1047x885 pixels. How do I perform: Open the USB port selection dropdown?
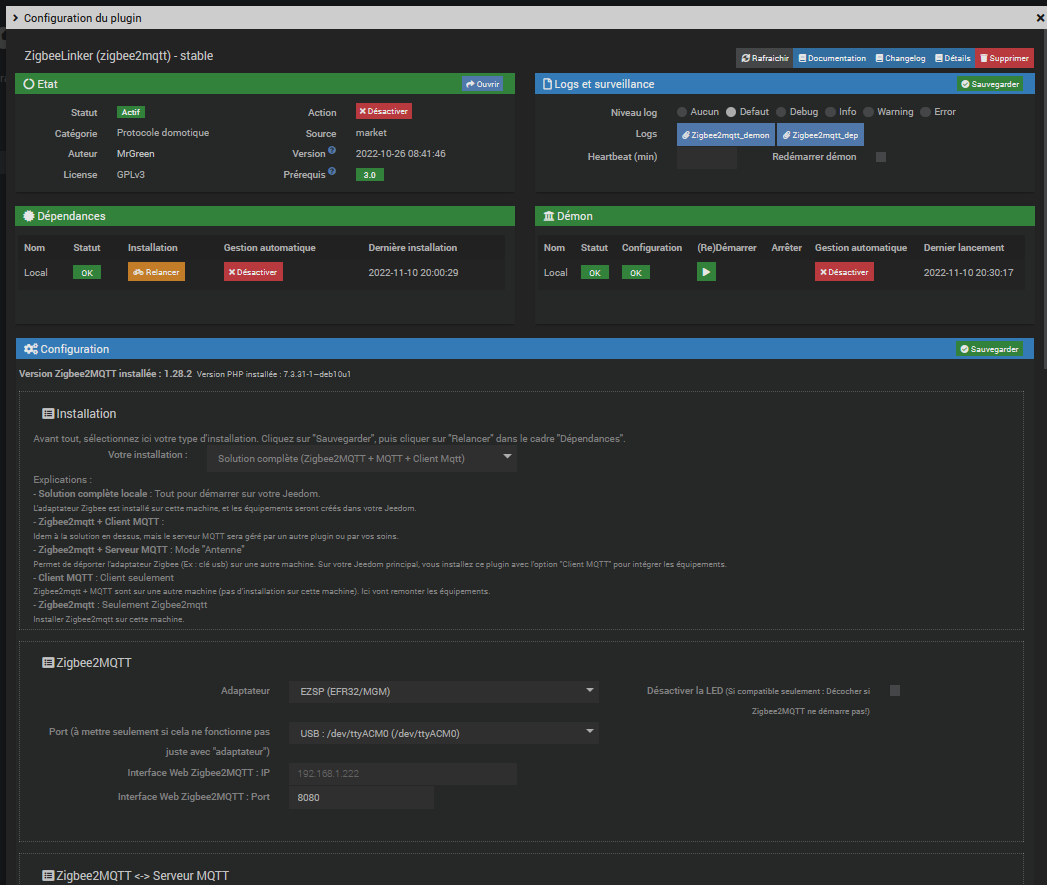tap(443, 733)
